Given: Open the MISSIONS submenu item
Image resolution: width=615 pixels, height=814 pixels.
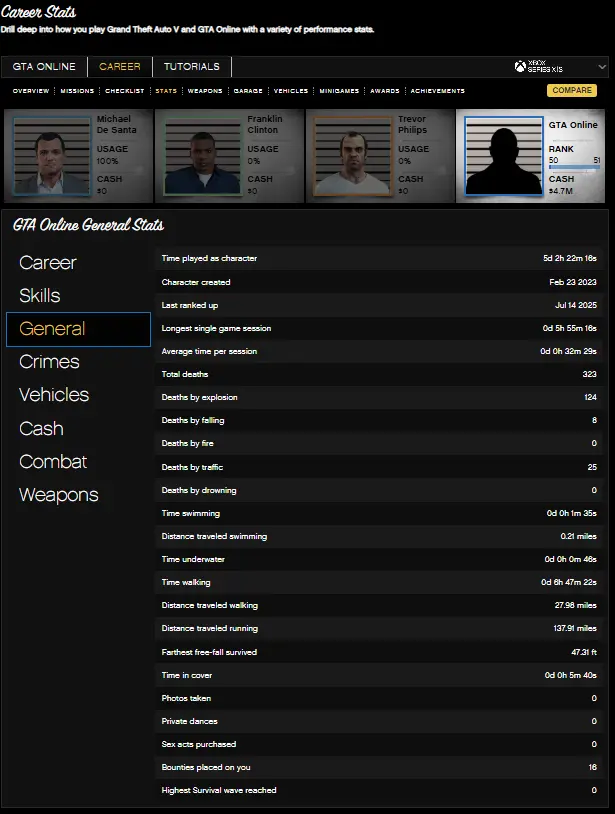Looking at the screenshot, I should [x=77, y=91].
